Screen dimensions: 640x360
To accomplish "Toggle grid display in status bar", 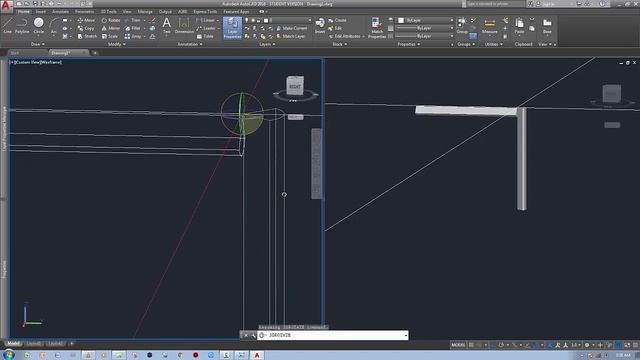I will click(471, 345).
